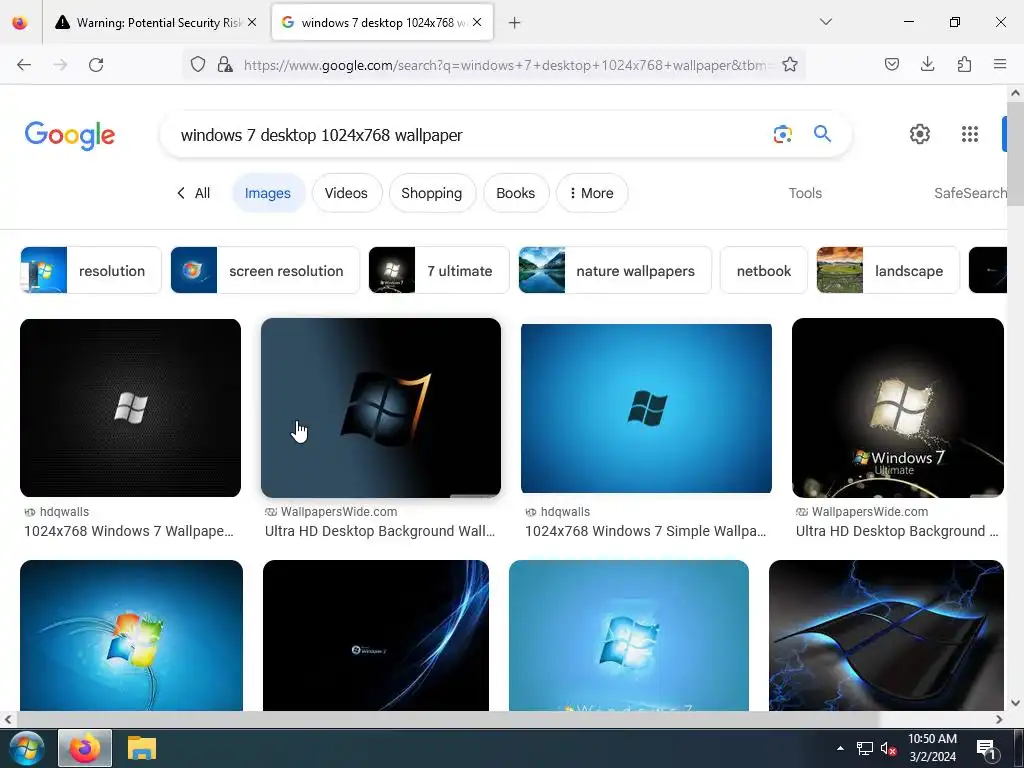Switch to Shopping results
The width and height of the screenshot is (1024, 768).
click(432, 193)
